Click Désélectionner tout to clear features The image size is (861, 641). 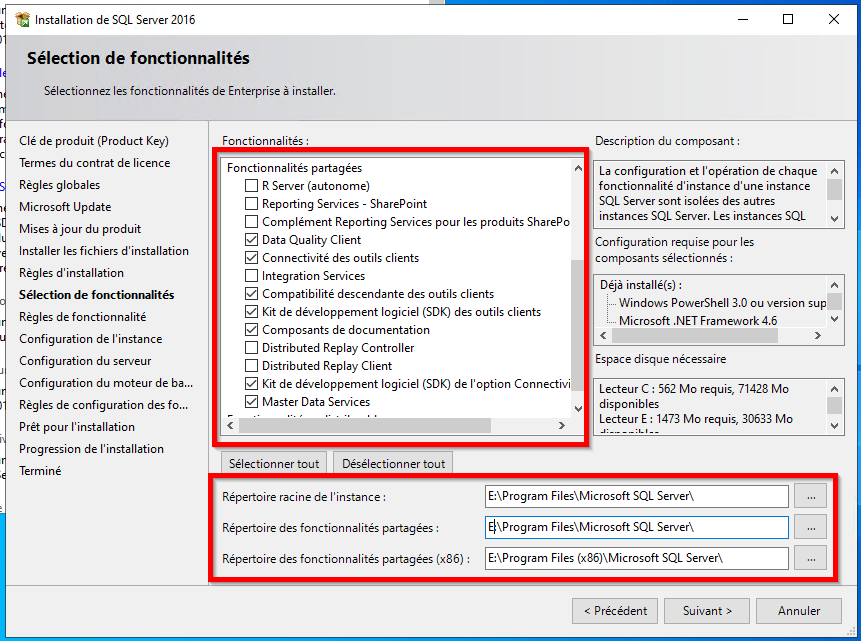pos(393,464)
